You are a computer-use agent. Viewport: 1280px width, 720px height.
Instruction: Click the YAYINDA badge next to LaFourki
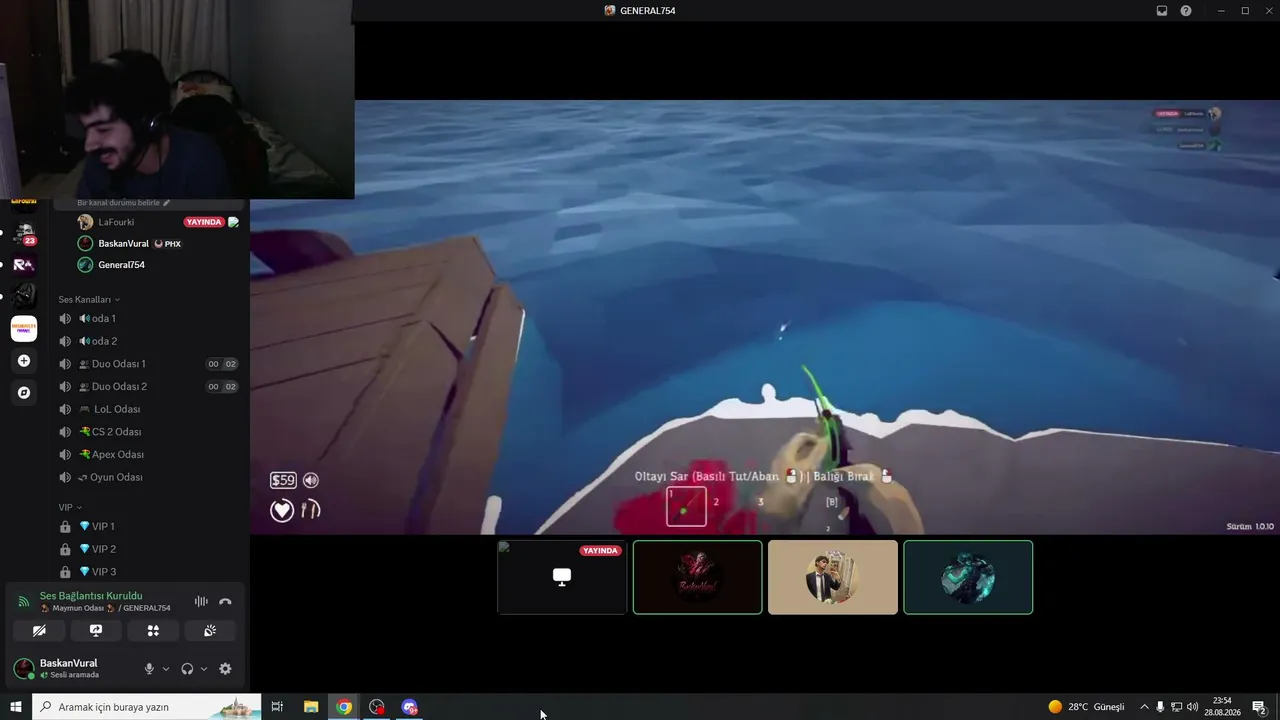(x=204, y=222)
